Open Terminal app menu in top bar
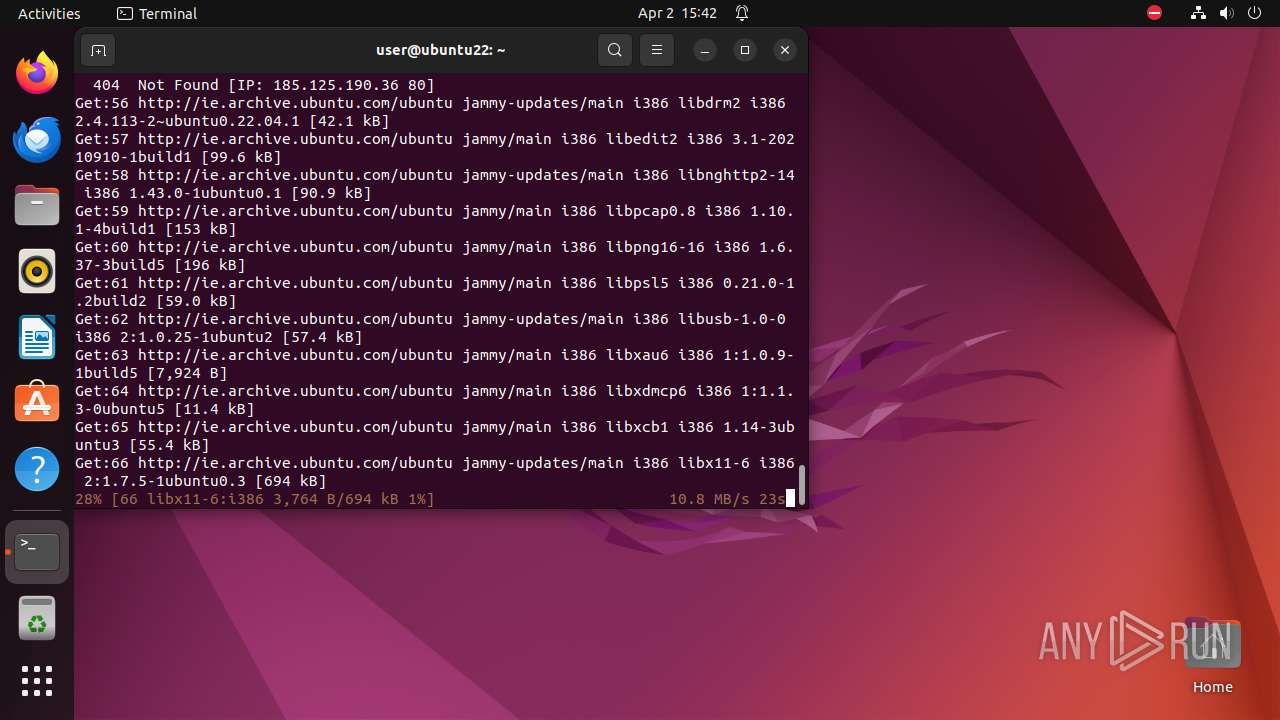This screenshot has width=1280, height=720. 157,13
